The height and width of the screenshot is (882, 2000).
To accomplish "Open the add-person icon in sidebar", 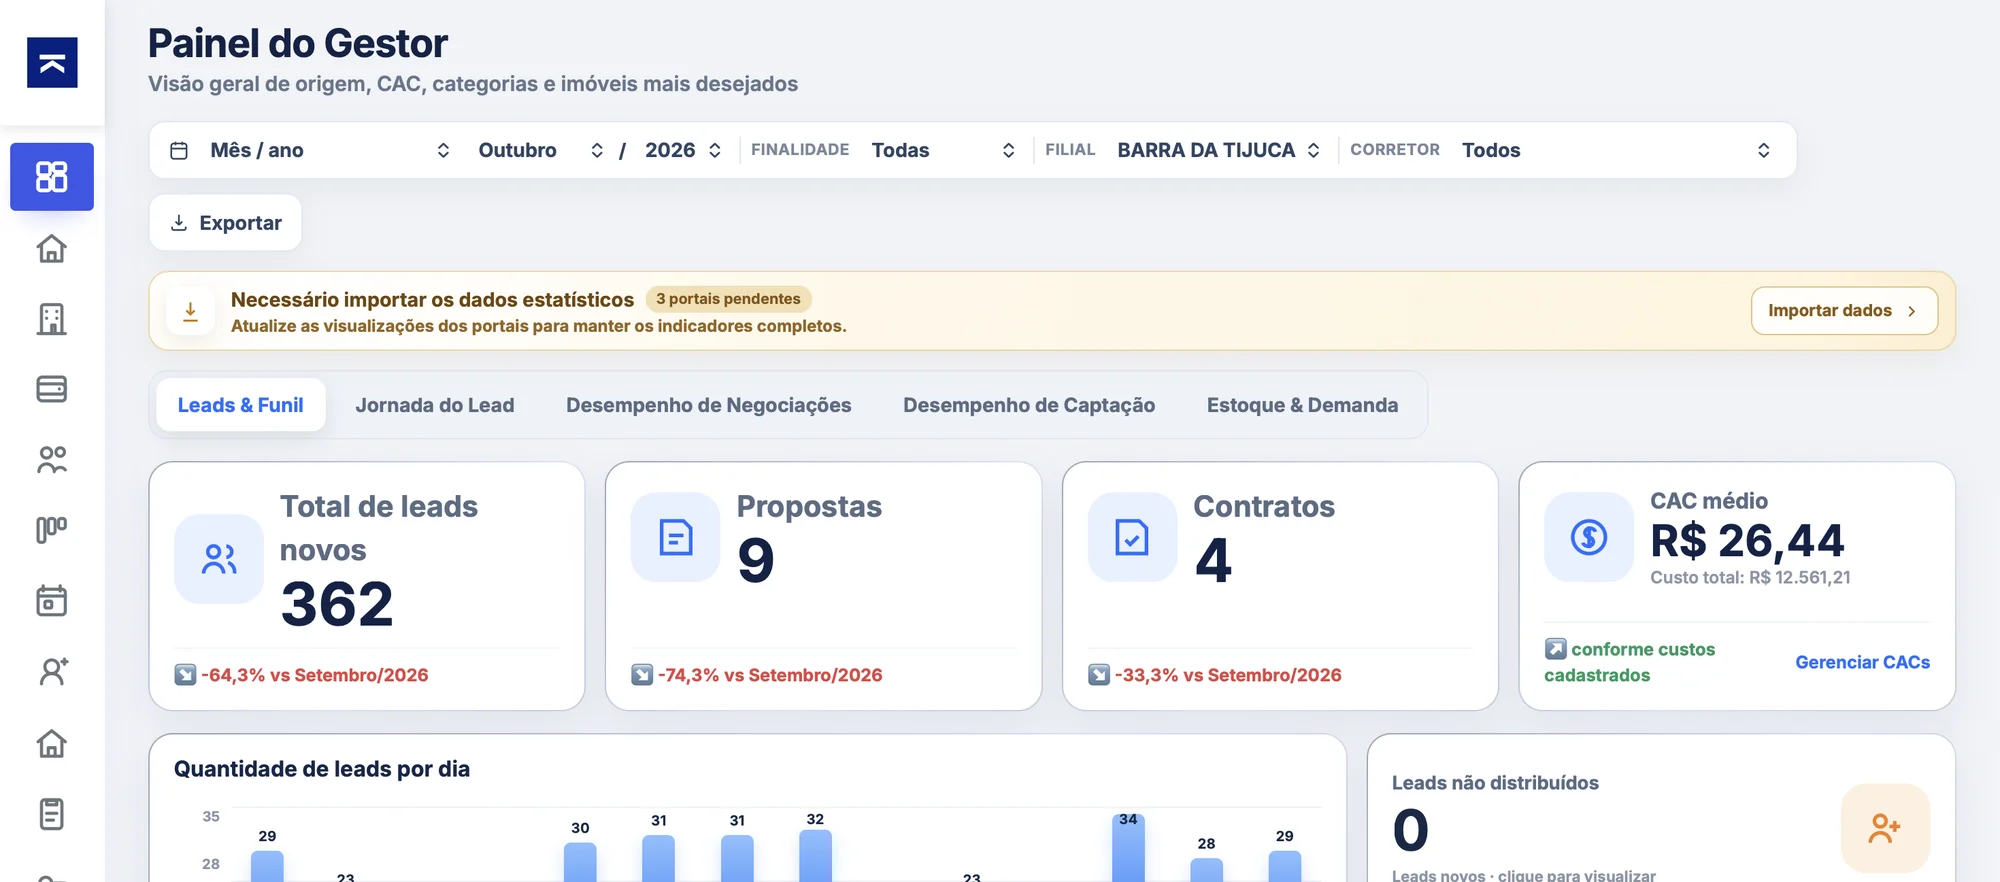I will 52,672.
